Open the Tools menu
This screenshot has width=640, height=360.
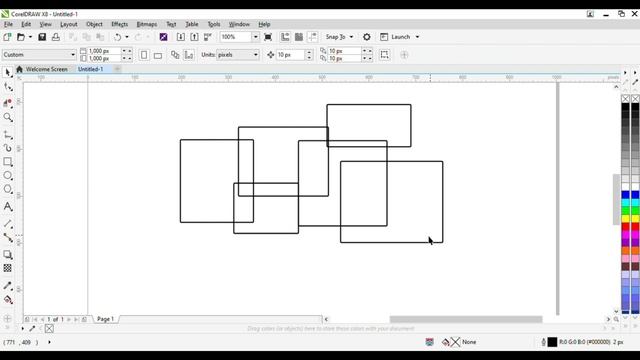pos(214,24)
